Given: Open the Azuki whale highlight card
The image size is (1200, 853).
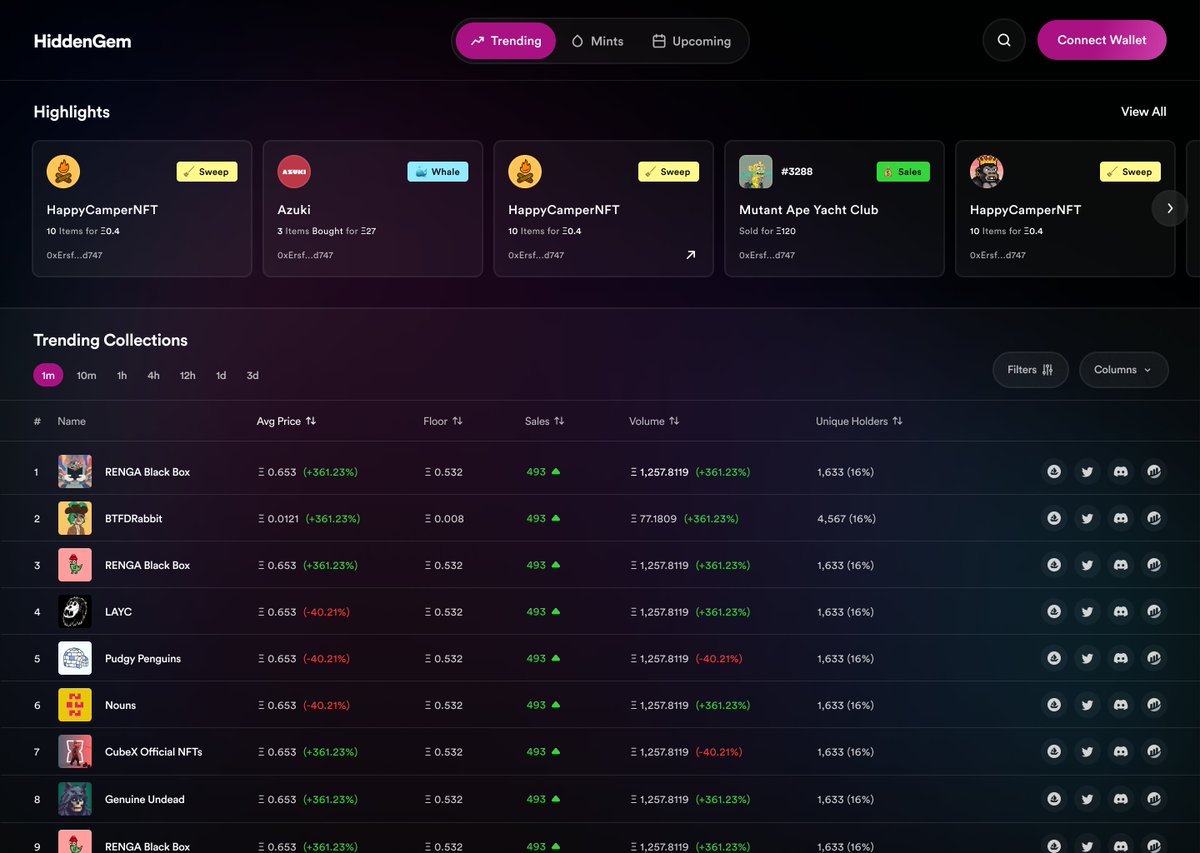Looking at the screenshot, I should click(x=373, y=208).
